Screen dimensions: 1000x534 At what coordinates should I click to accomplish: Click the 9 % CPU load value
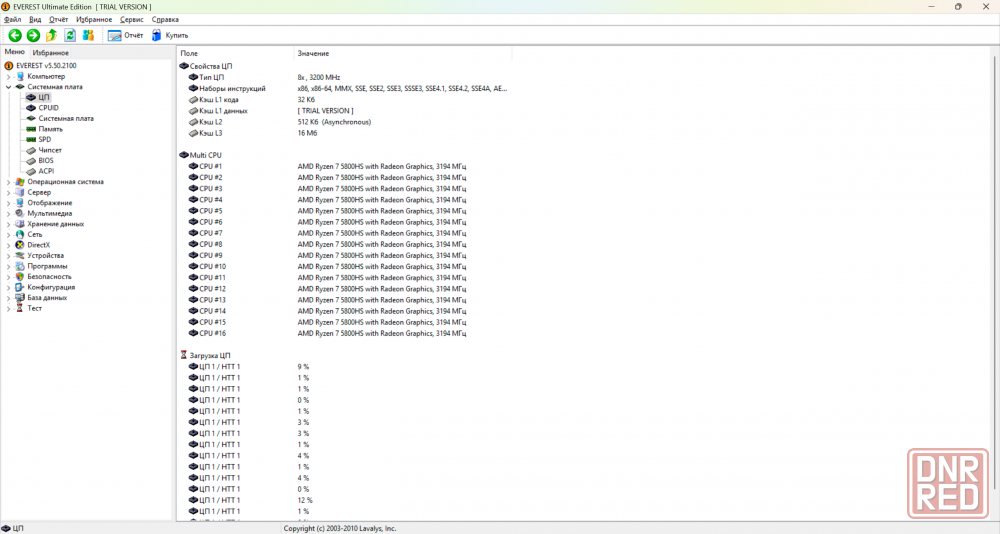303,367
